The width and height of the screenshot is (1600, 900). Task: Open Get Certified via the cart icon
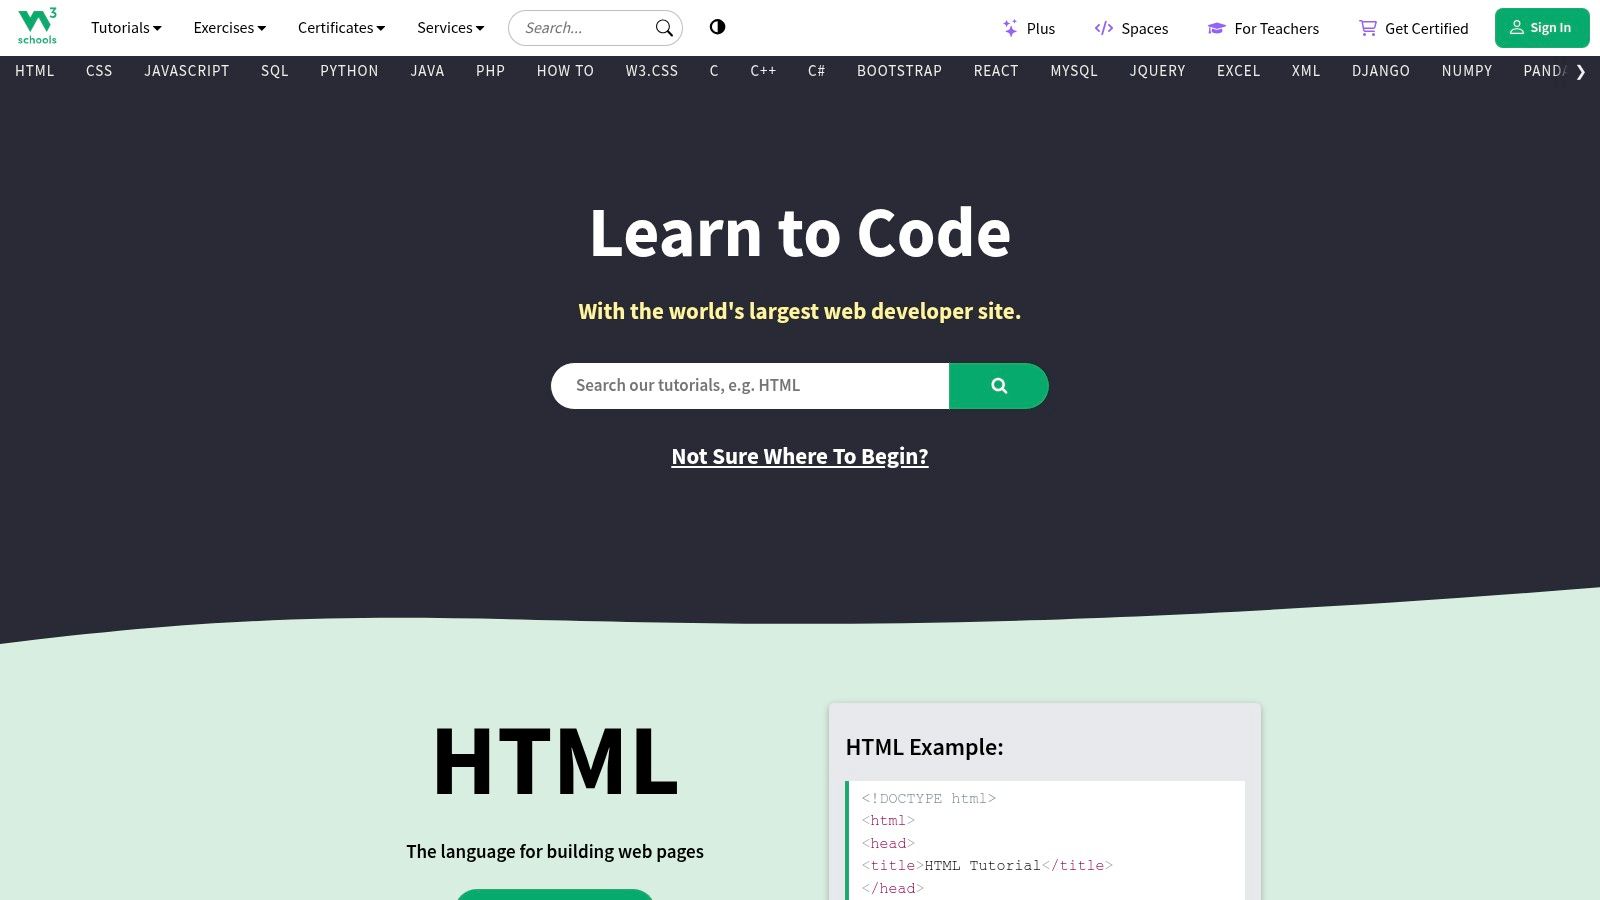pyautogui.click(x=1367, y=27)
